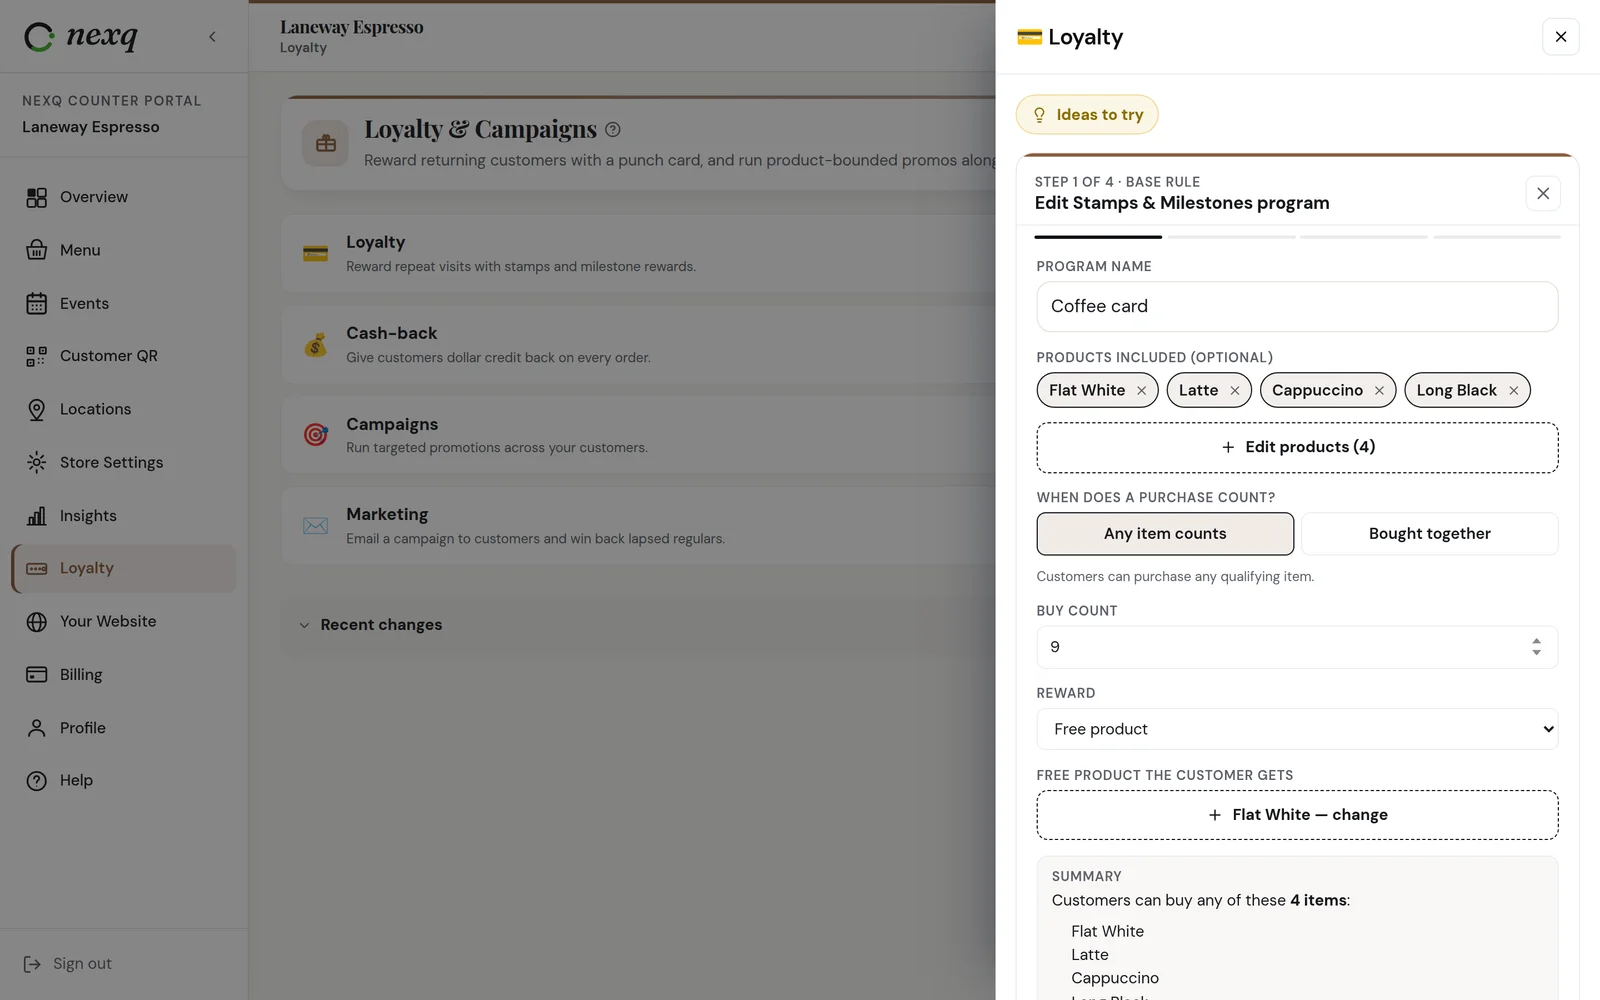The height and width of the screenshot is (1000, 1600).
Task: Open the Marketing card row
Action: (638, 526)
